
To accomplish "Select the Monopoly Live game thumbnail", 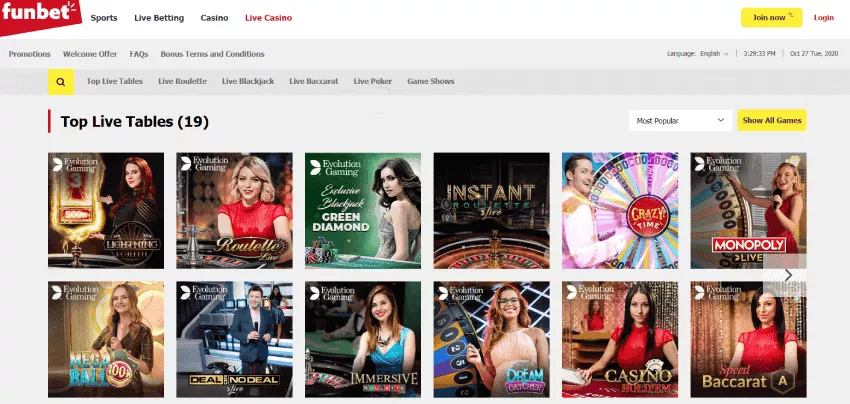I will (748, 210).
